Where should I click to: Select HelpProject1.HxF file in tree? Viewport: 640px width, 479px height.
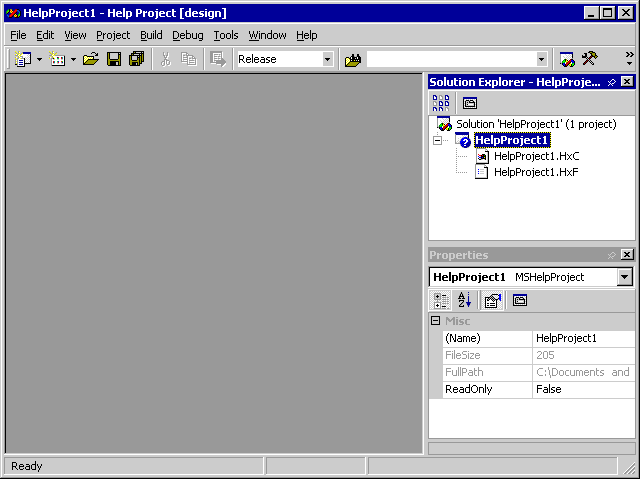coord(536,172)
